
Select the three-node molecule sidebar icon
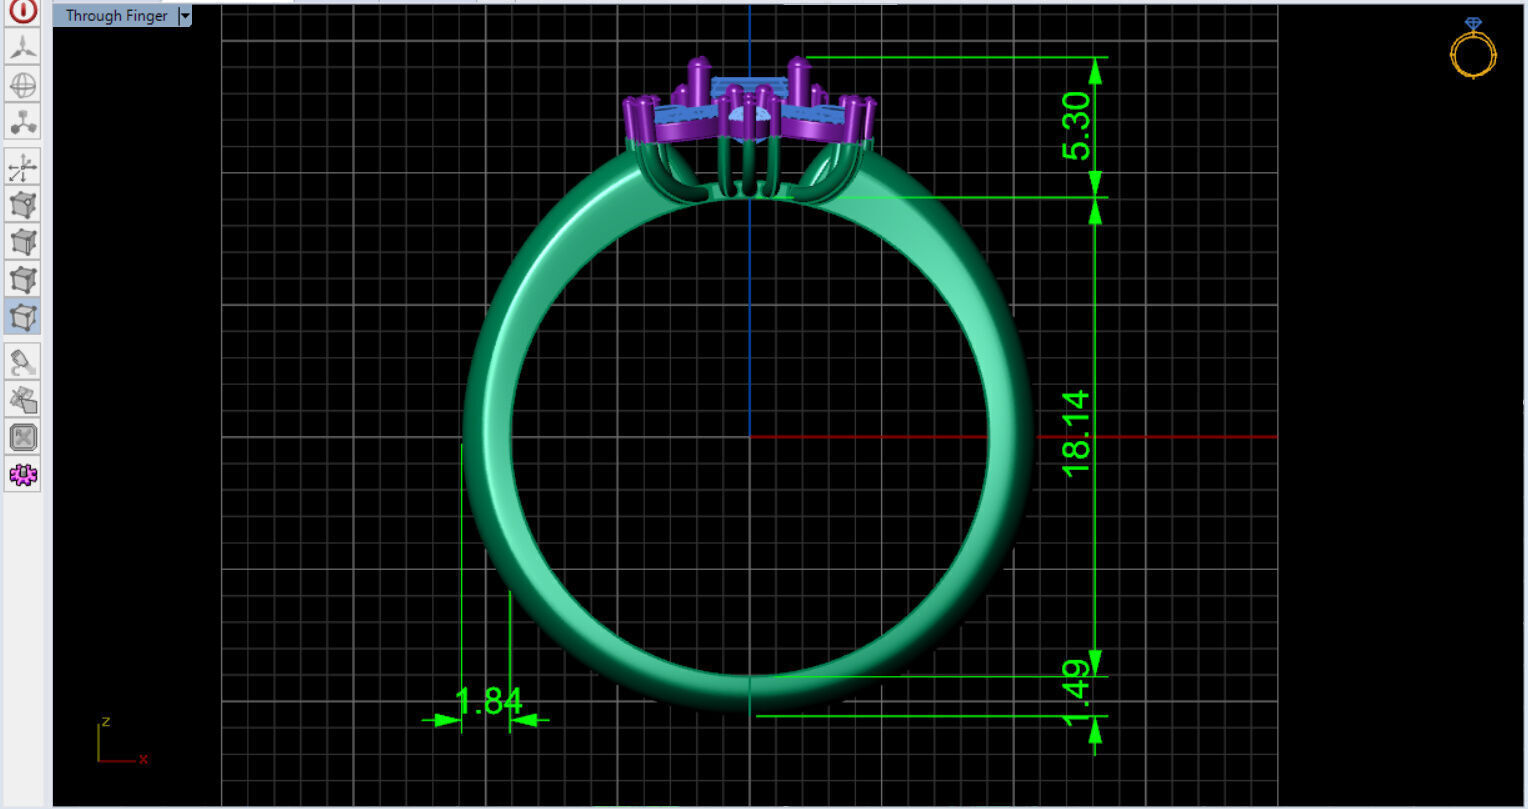[x=22, y=123]
